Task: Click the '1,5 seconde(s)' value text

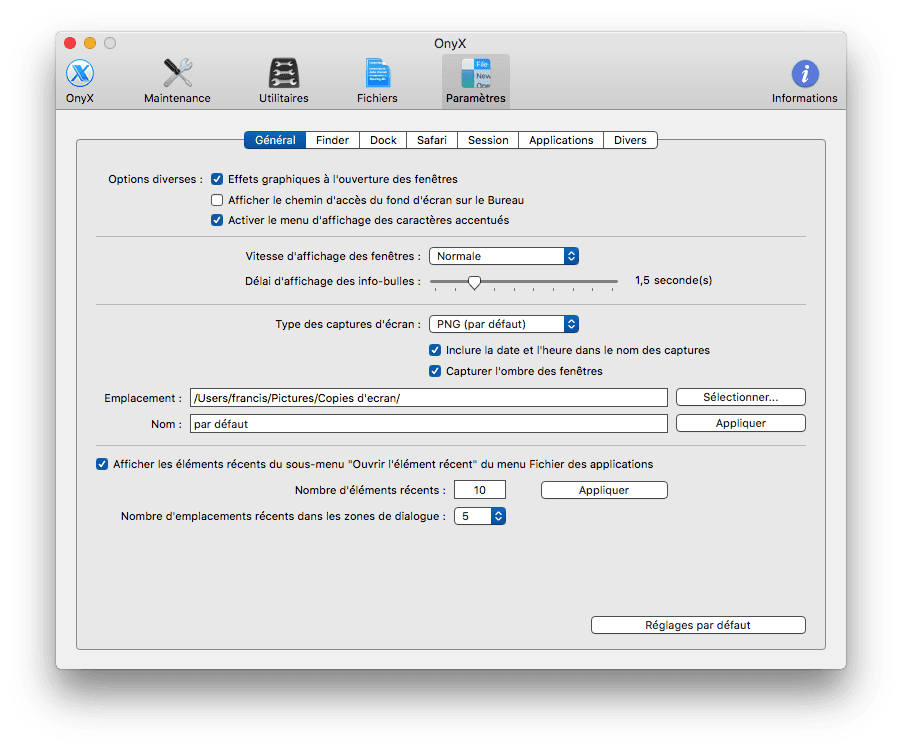Action: (x=674, y=280)
